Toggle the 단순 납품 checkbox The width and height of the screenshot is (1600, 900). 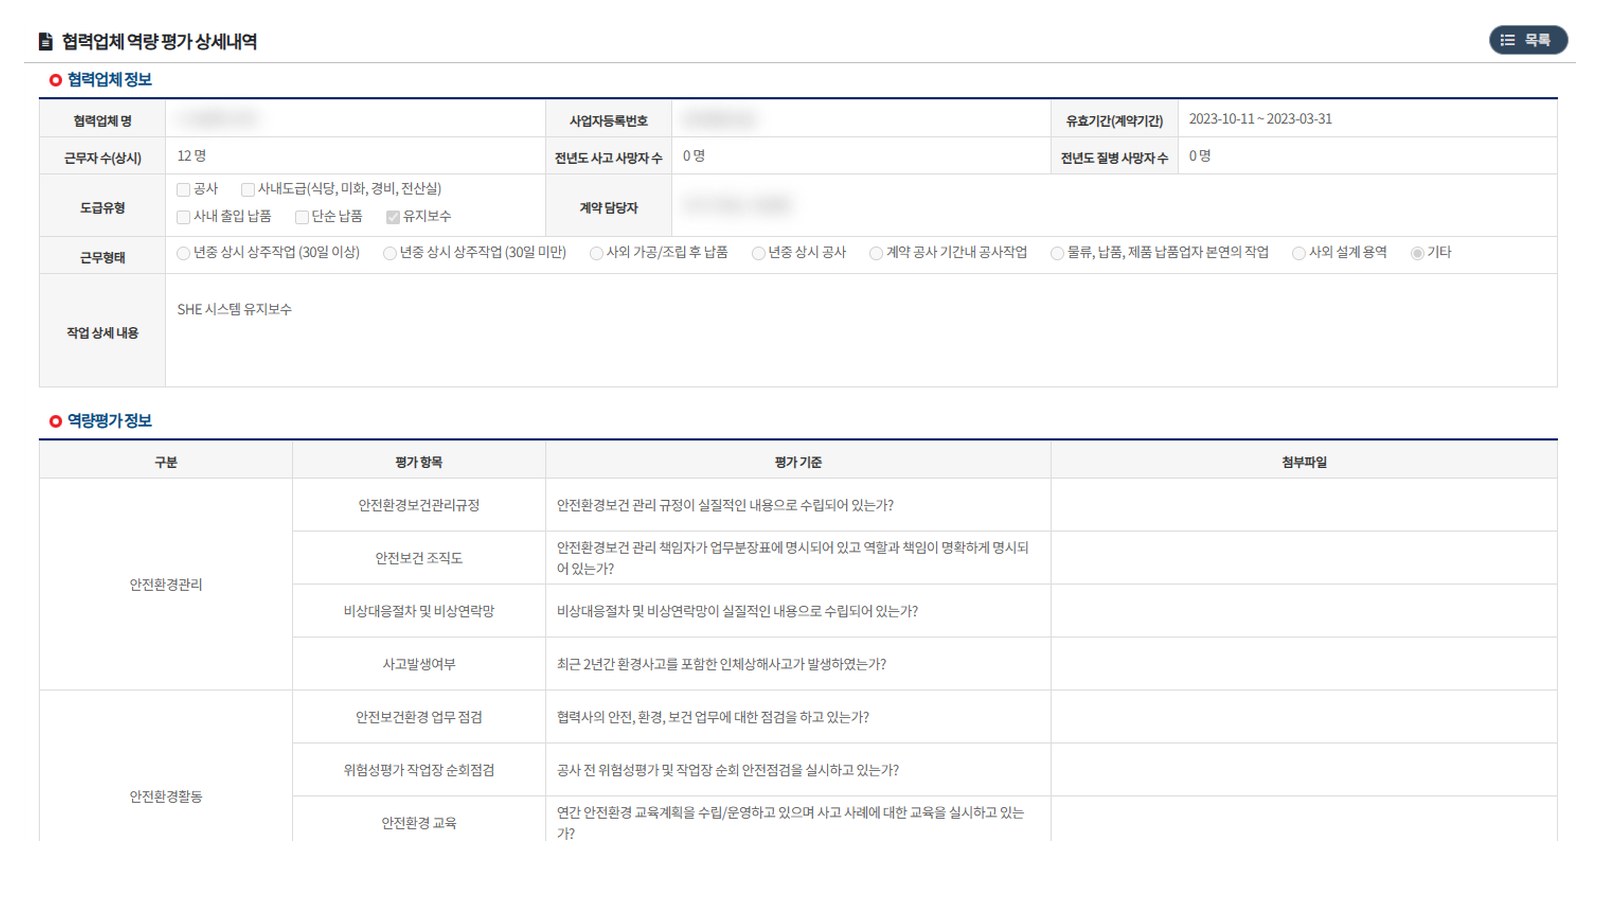301,217
